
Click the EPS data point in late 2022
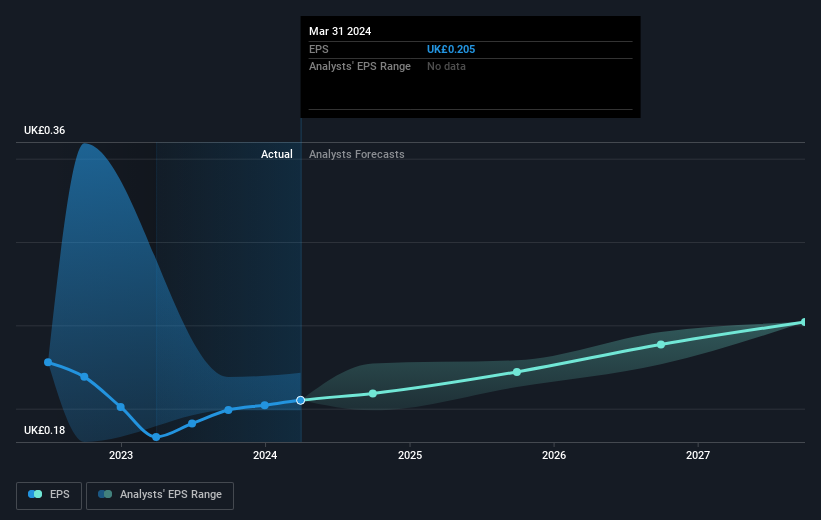[84, 377]
